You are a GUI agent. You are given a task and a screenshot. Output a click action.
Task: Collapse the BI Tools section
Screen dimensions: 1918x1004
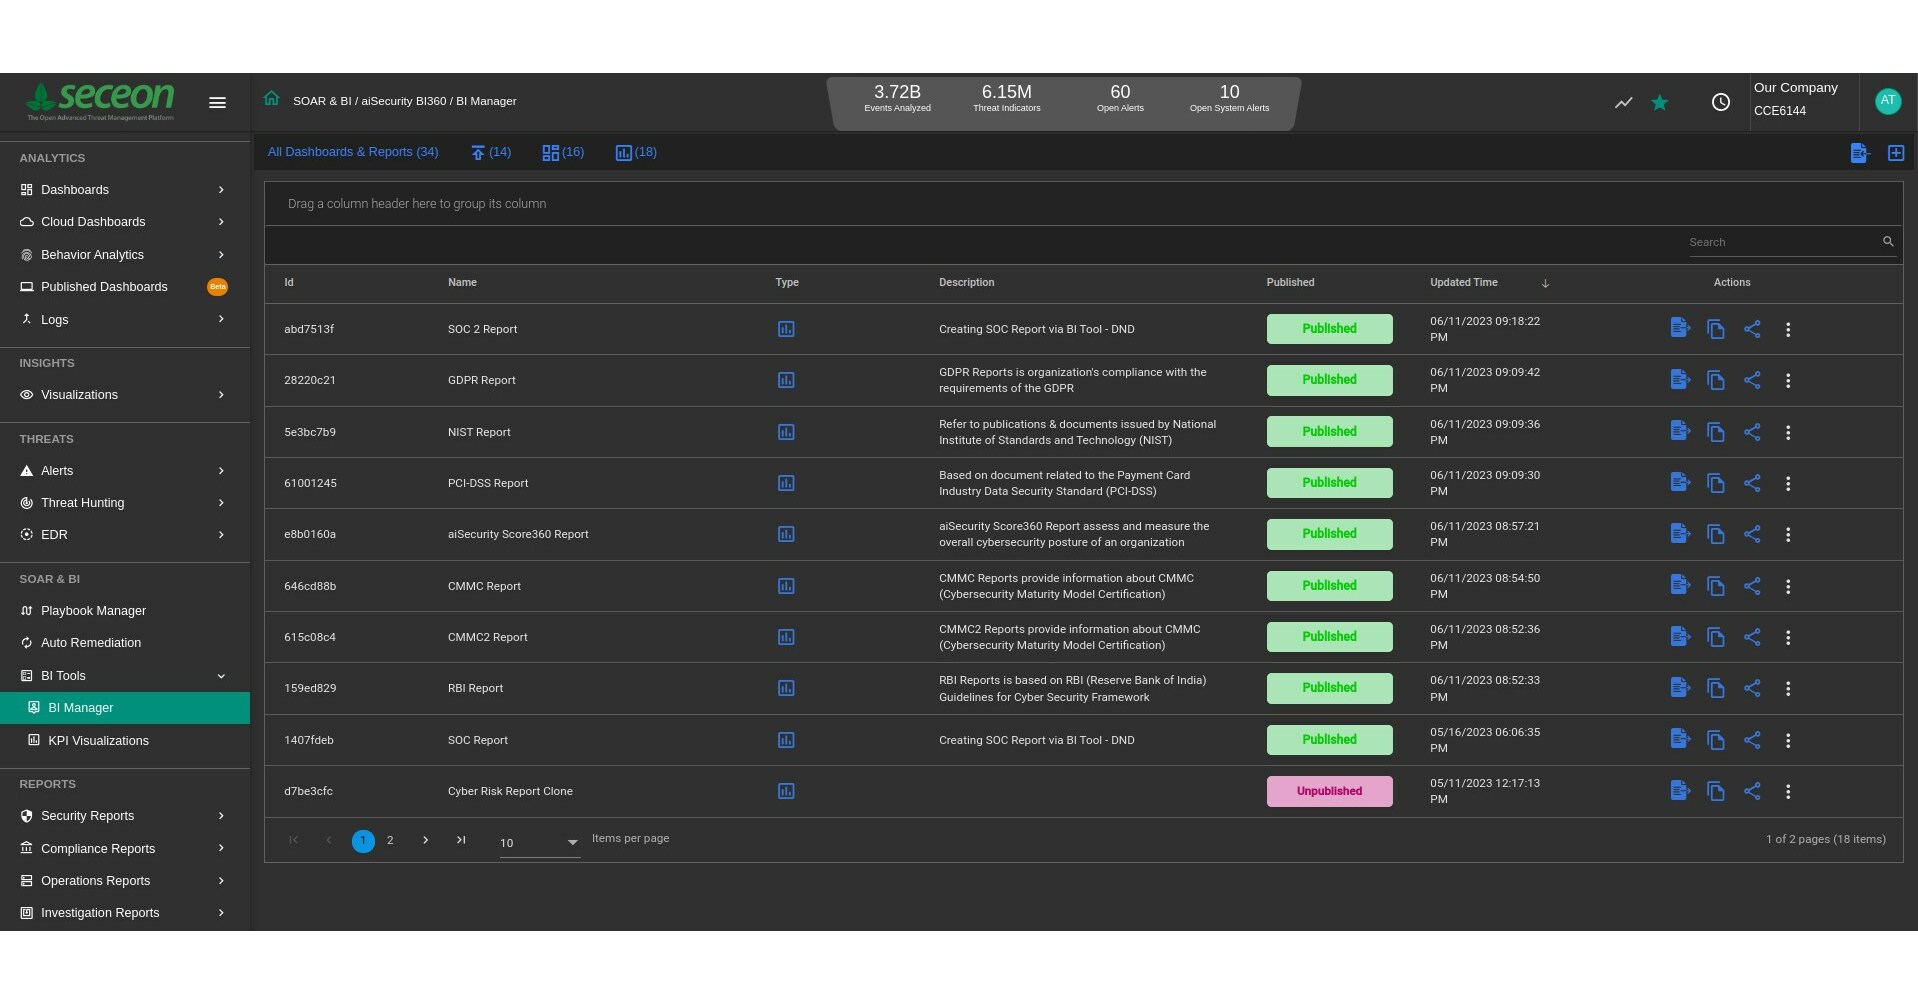click(x=125, y=676)
